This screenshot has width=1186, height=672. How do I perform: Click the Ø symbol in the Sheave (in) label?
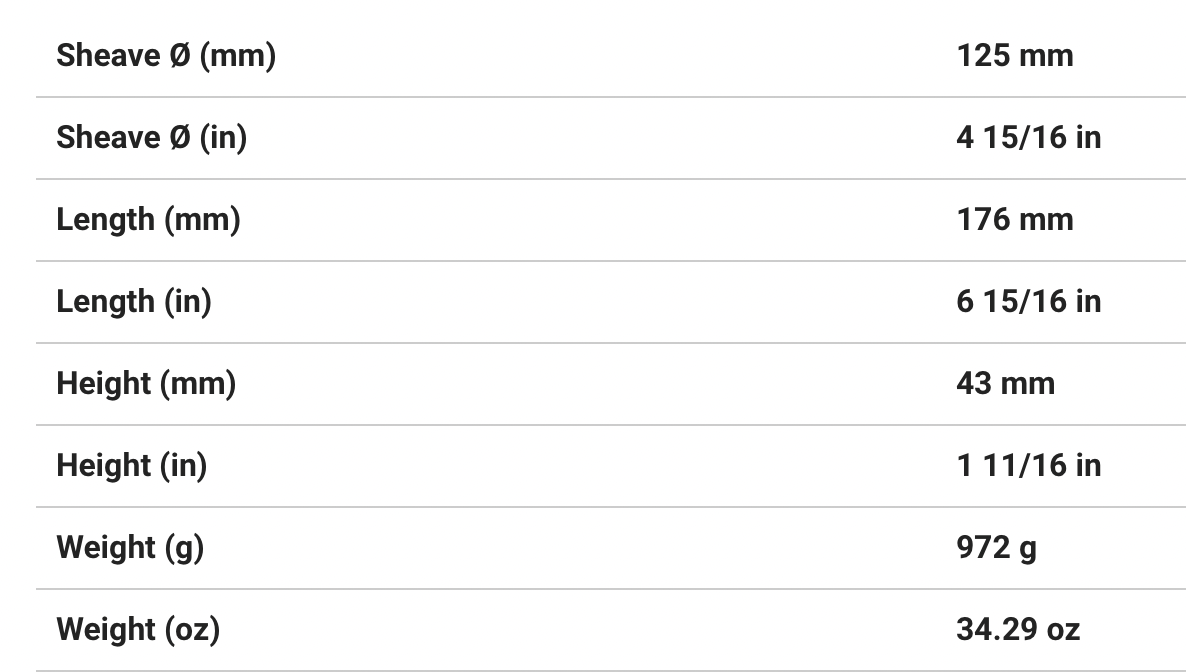pyautogui.click(x=179, y=138)
